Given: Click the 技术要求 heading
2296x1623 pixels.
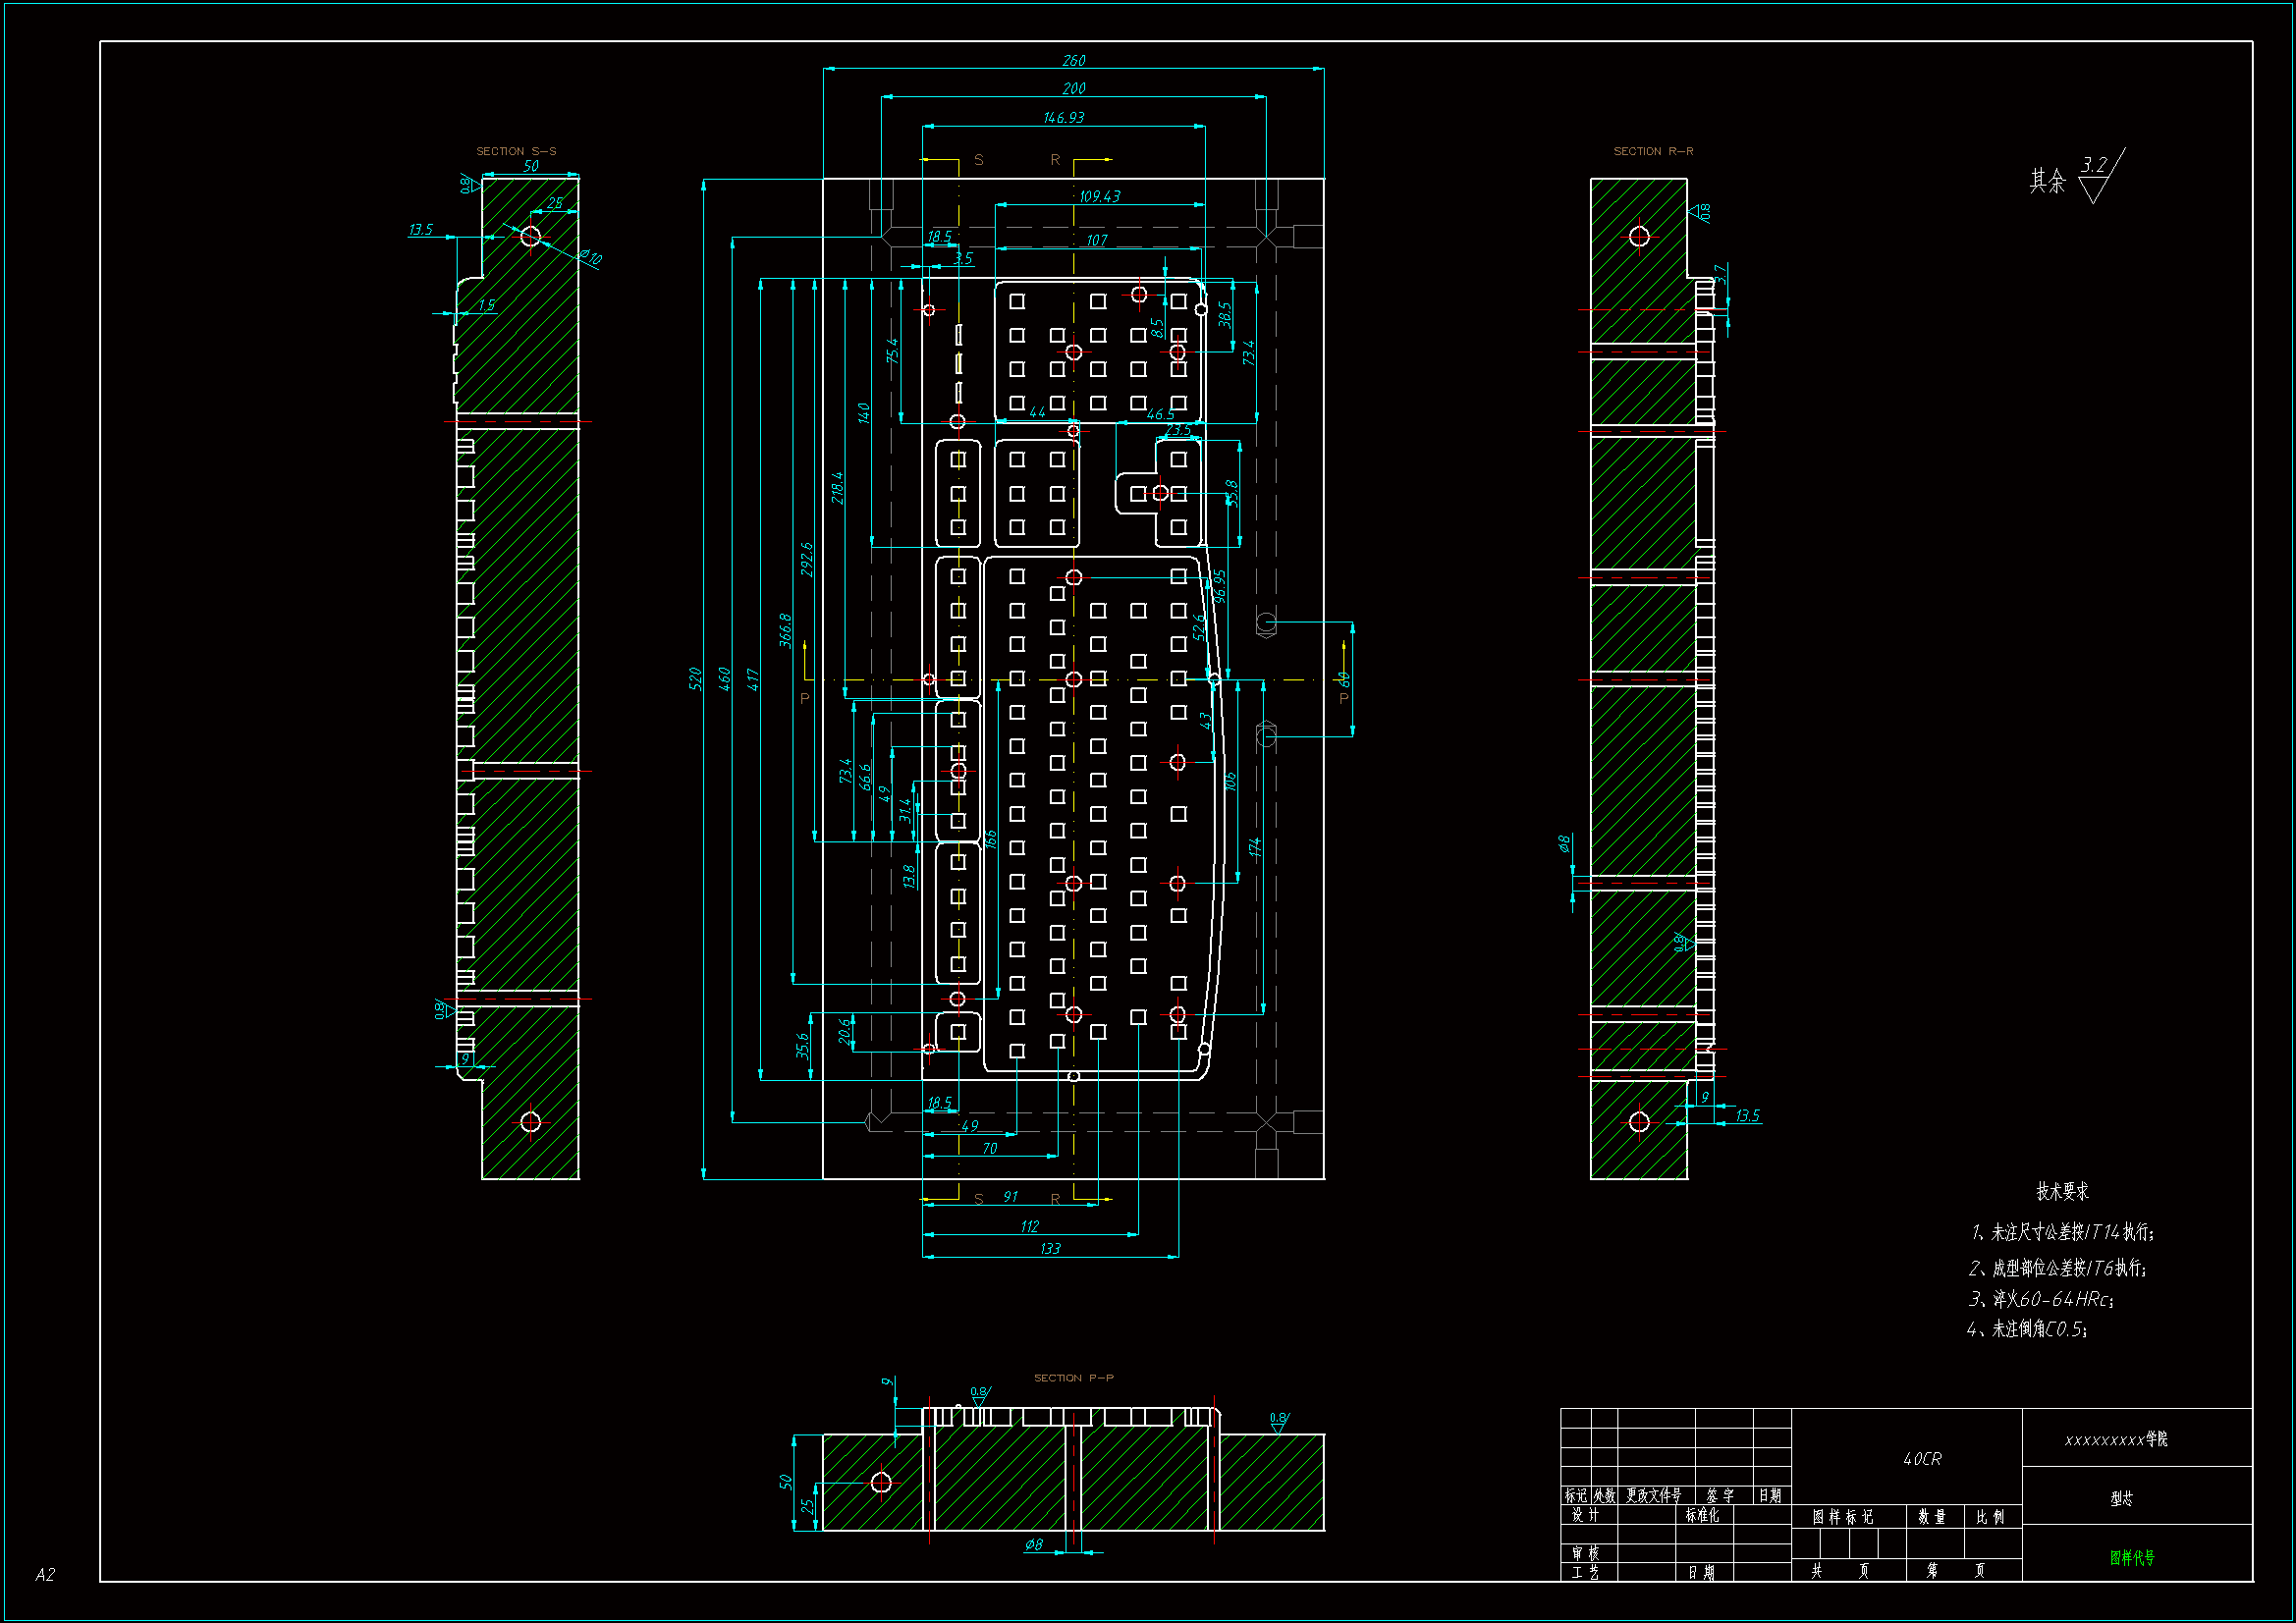Looking at the screenshot, I should [2062, 1191].
